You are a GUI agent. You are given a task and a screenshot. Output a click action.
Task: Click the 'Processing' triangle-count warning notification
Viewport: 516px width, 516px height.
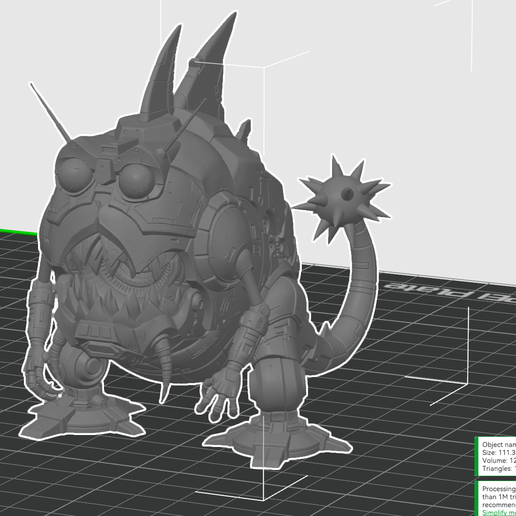[x=495, y=499]
